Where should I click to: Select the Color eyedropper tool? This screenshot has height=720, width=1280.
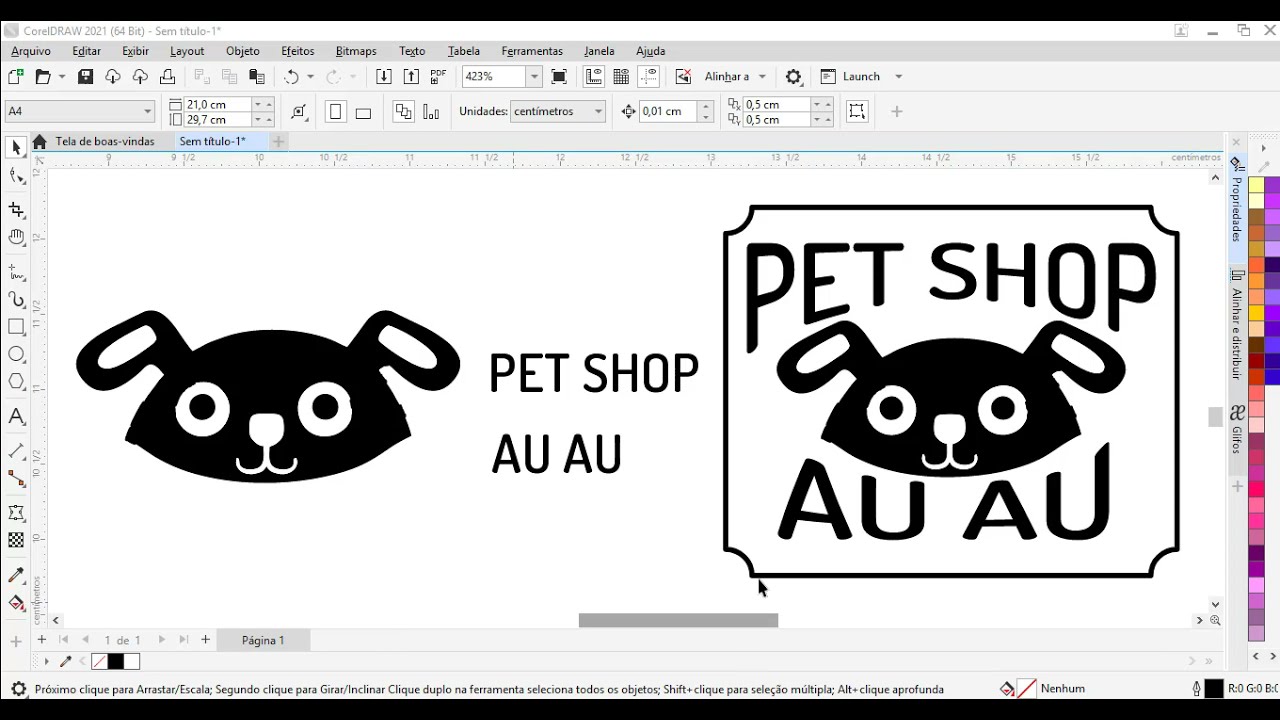[x=16, y=575]
